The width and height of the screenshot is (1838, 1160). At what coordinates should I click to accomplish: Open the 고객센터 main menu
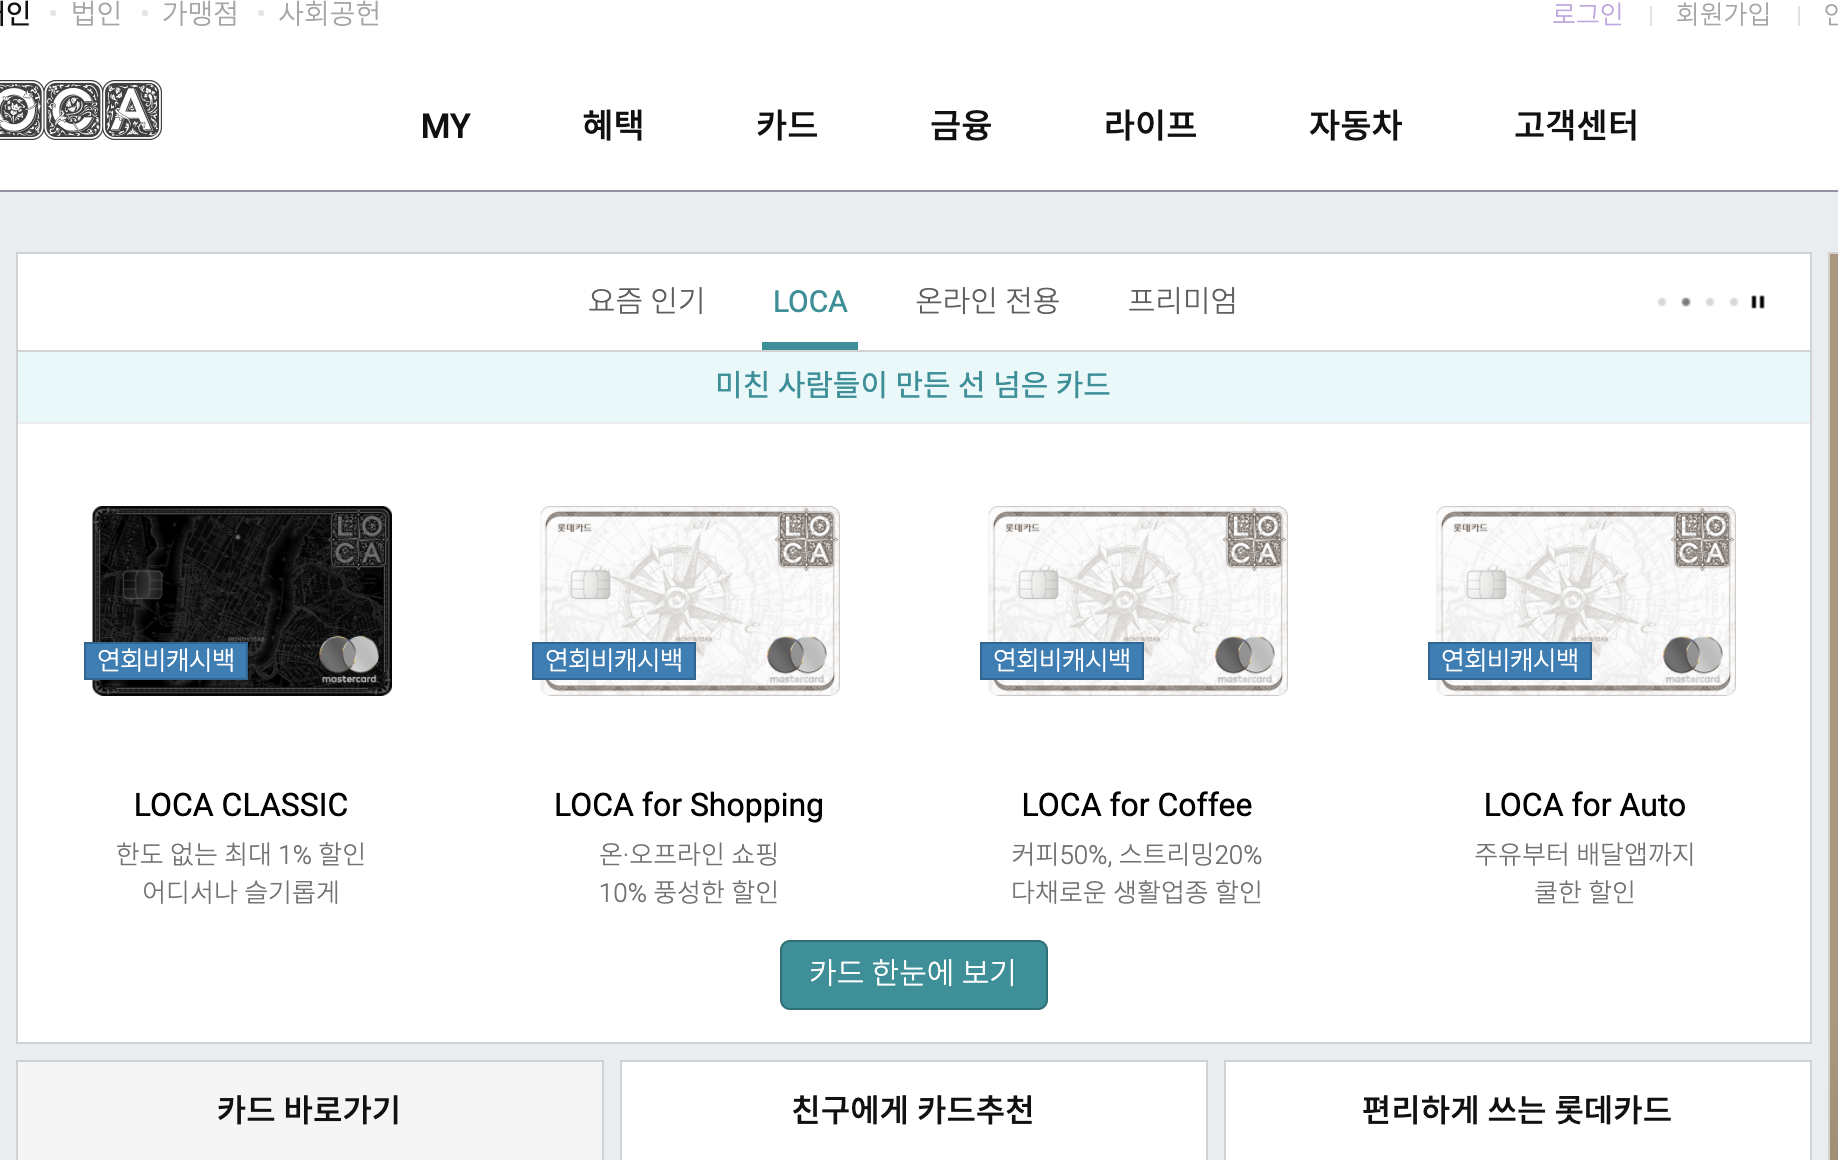1576,125
